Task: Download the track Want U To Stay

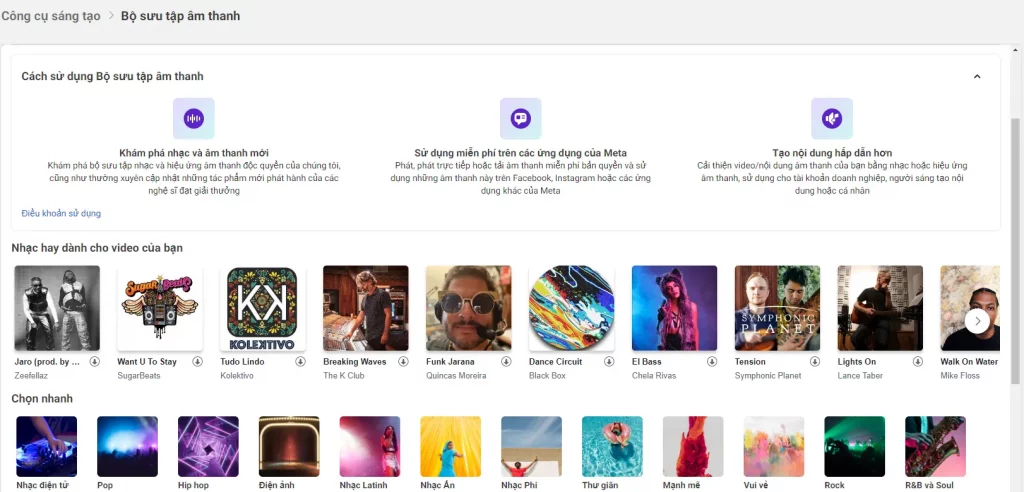Action: 198,361
